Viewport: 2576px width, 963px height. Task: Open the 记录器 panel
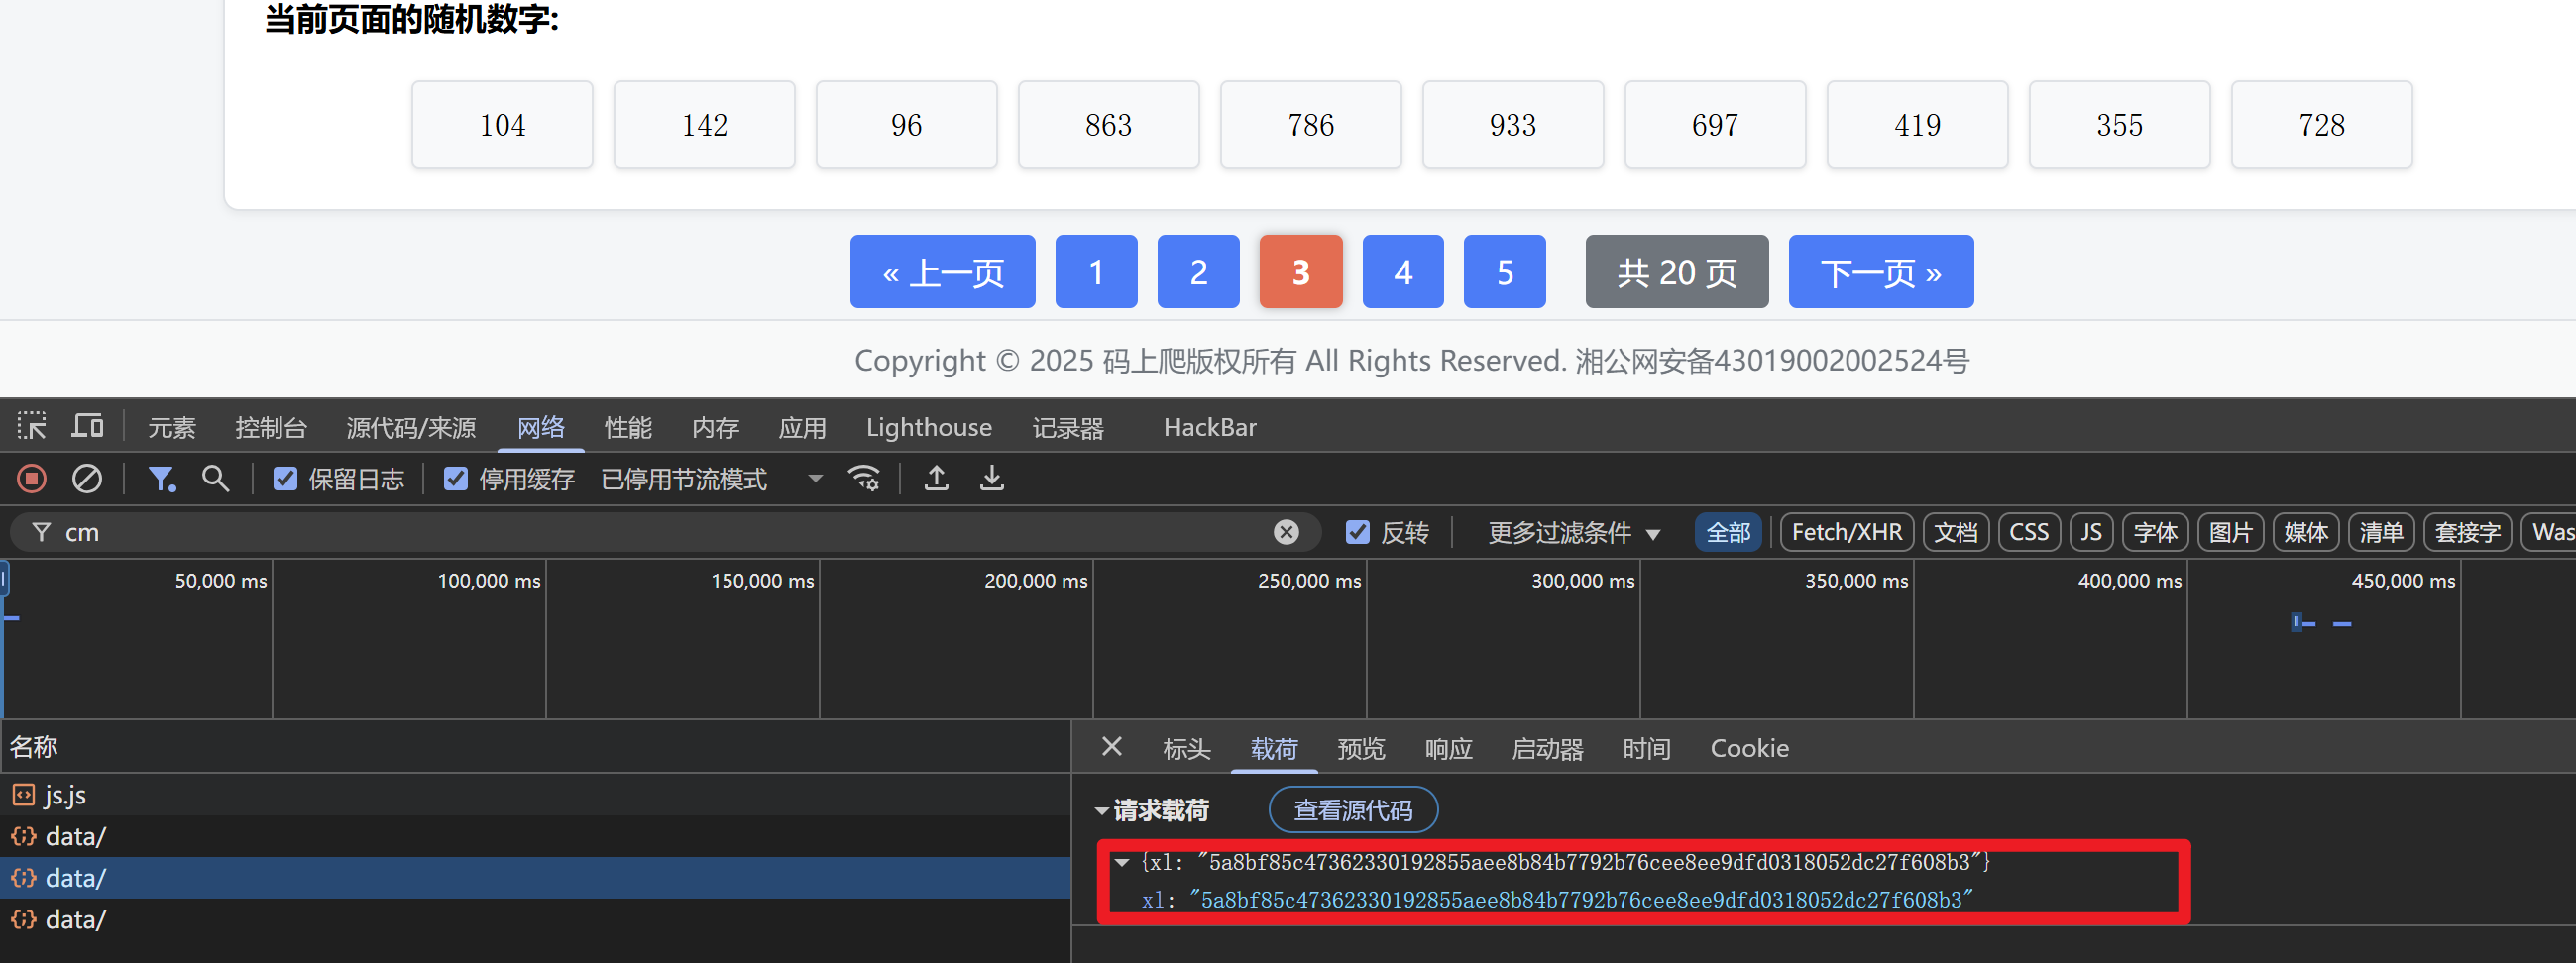click(x=1068, y=428)
